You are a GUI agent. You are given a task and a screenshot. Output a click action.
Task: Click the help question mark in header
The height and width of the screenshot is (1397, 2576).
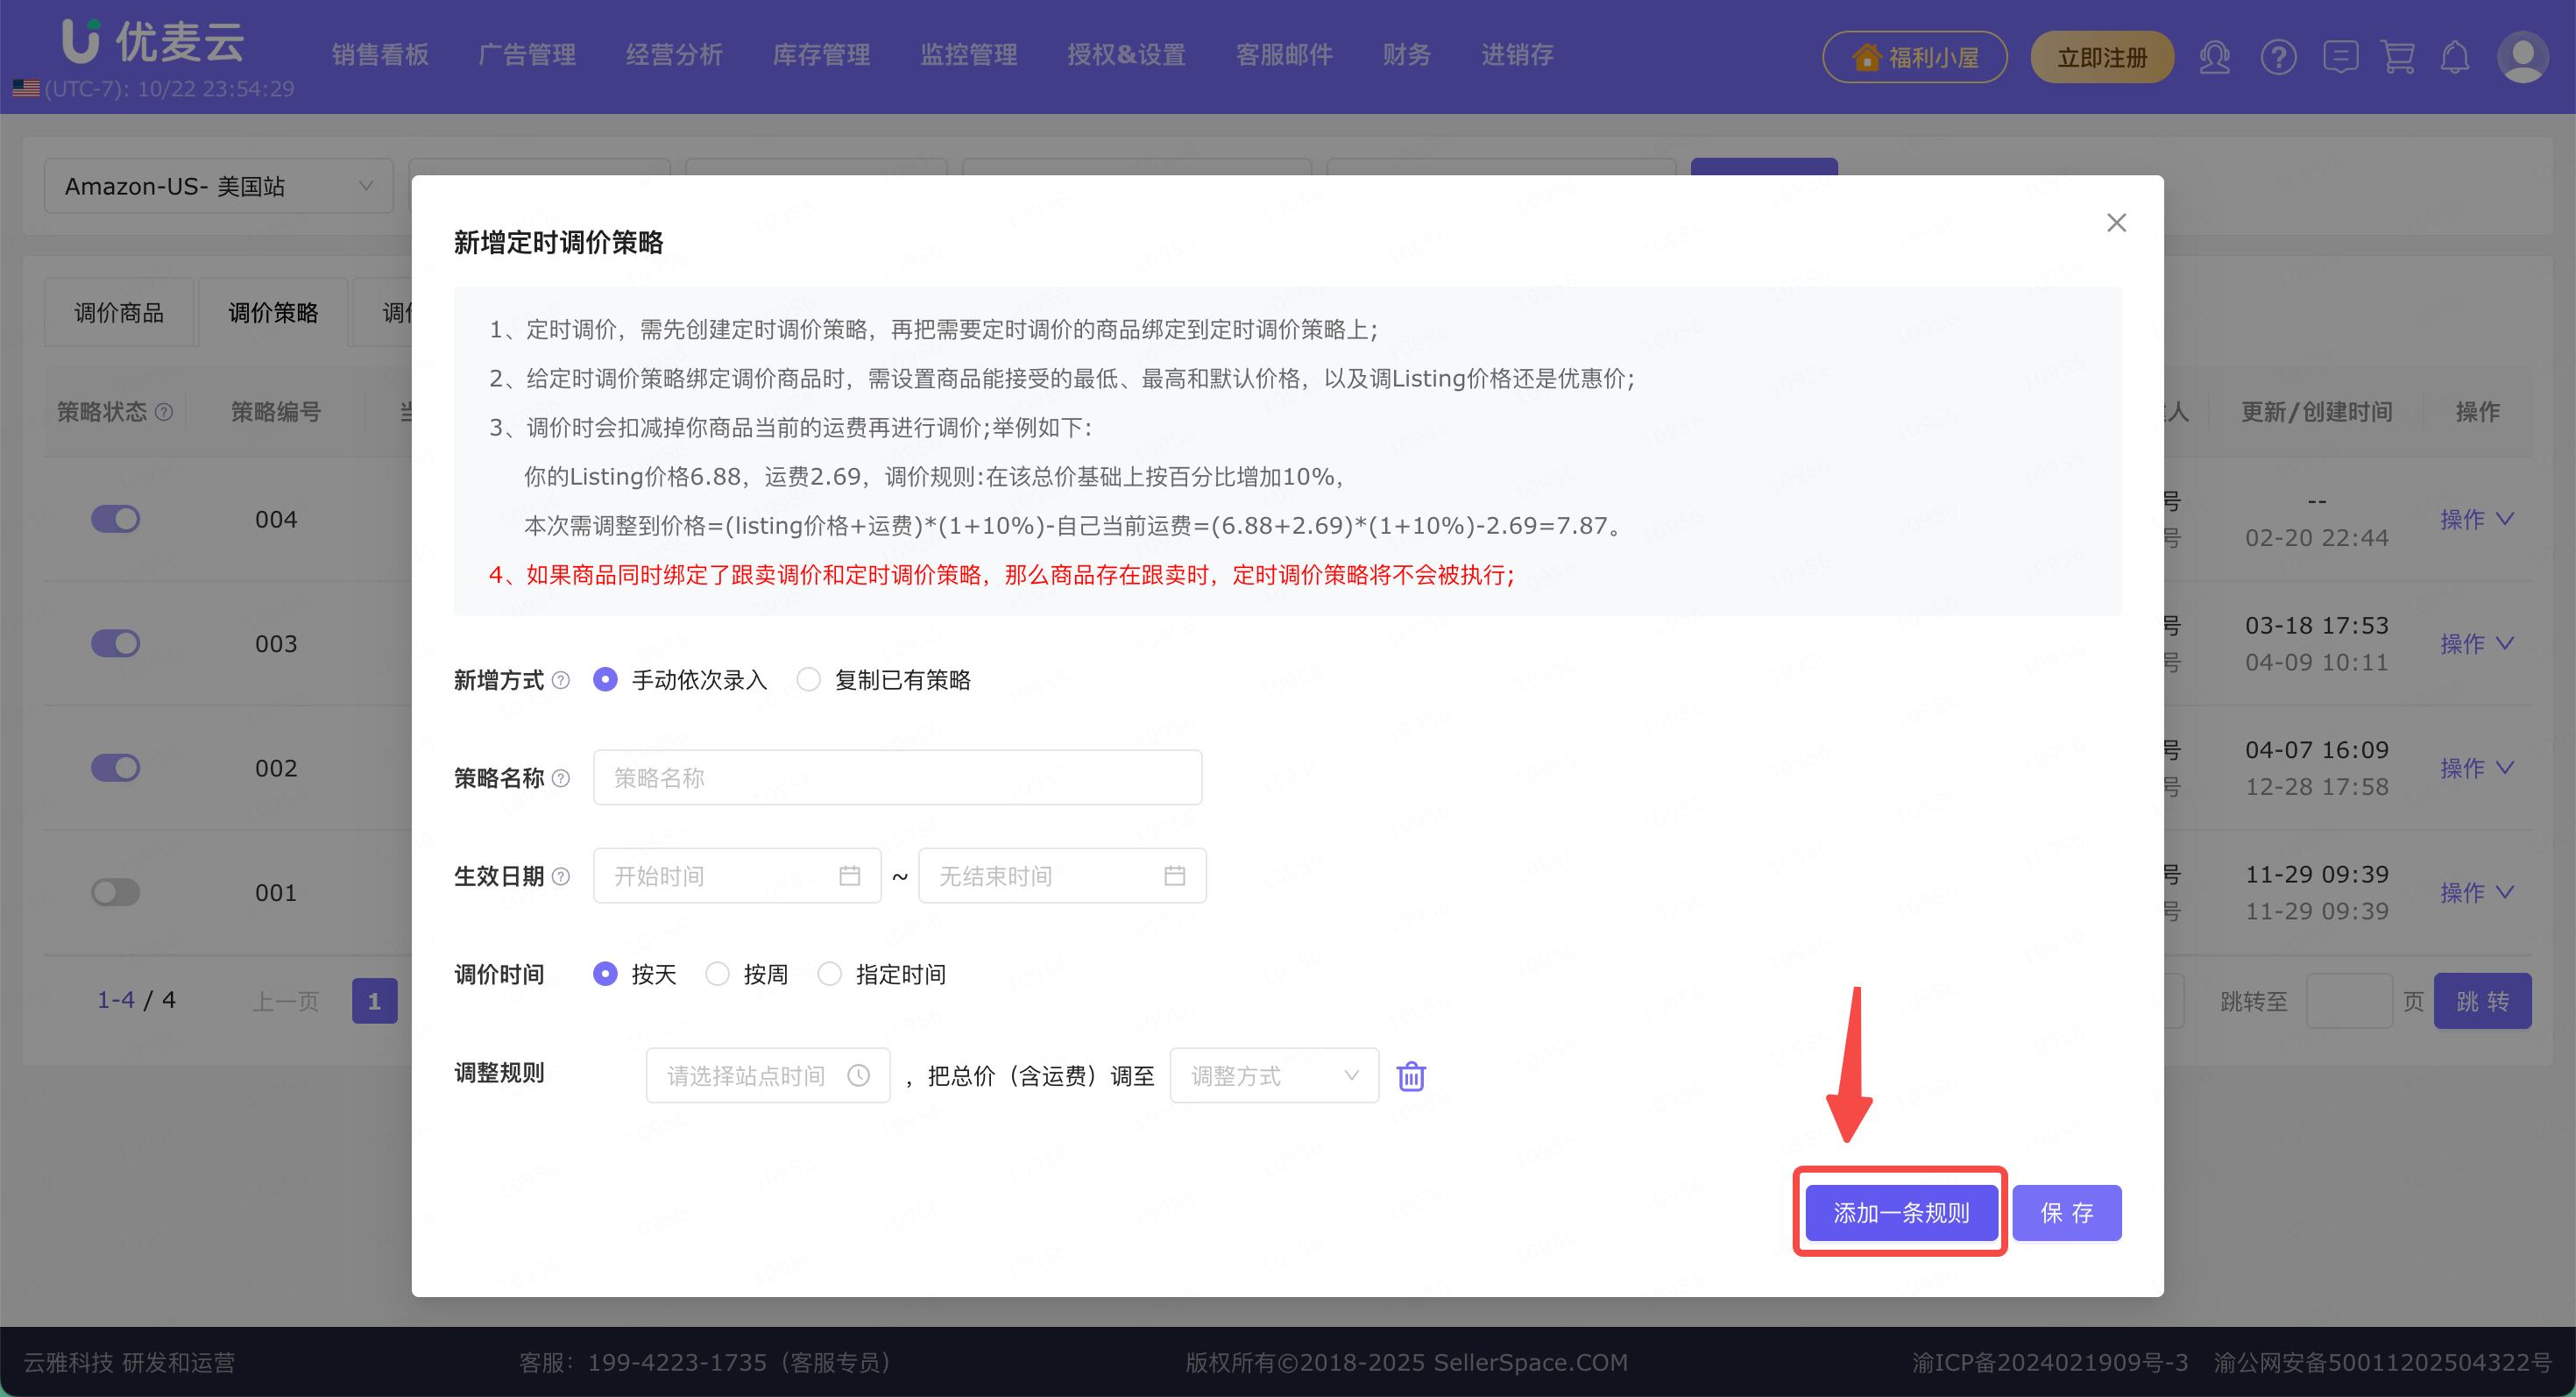(x=2278, y=57)
